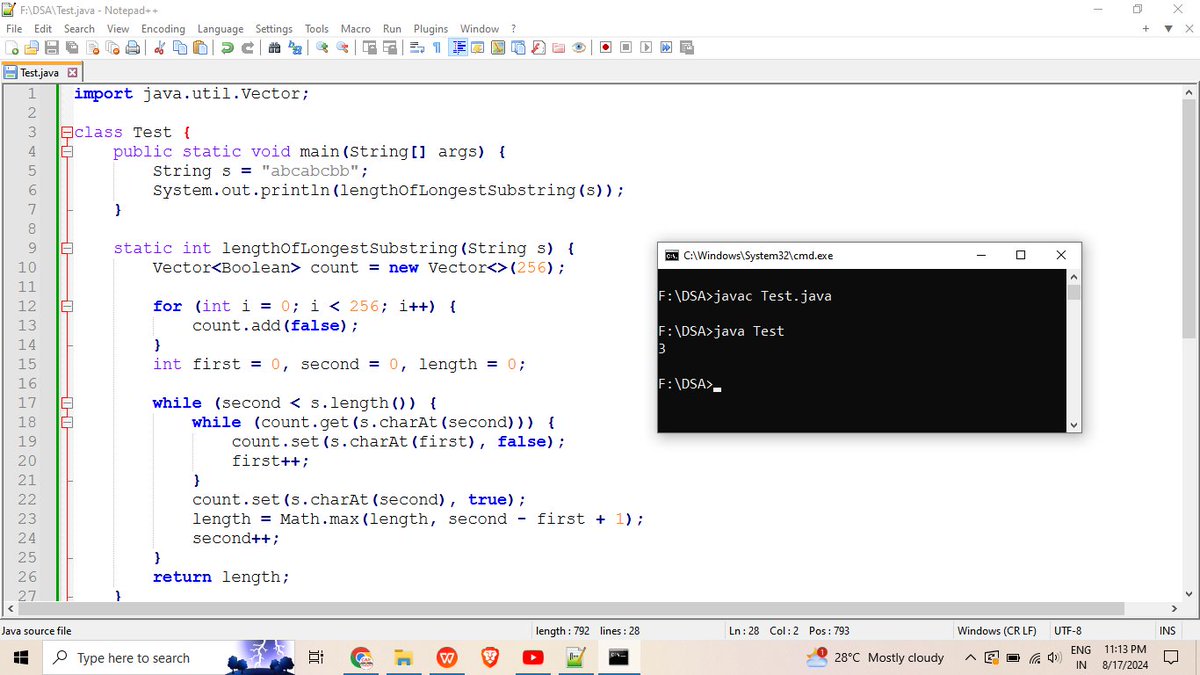Open the Macro menu

coord(355,29)
